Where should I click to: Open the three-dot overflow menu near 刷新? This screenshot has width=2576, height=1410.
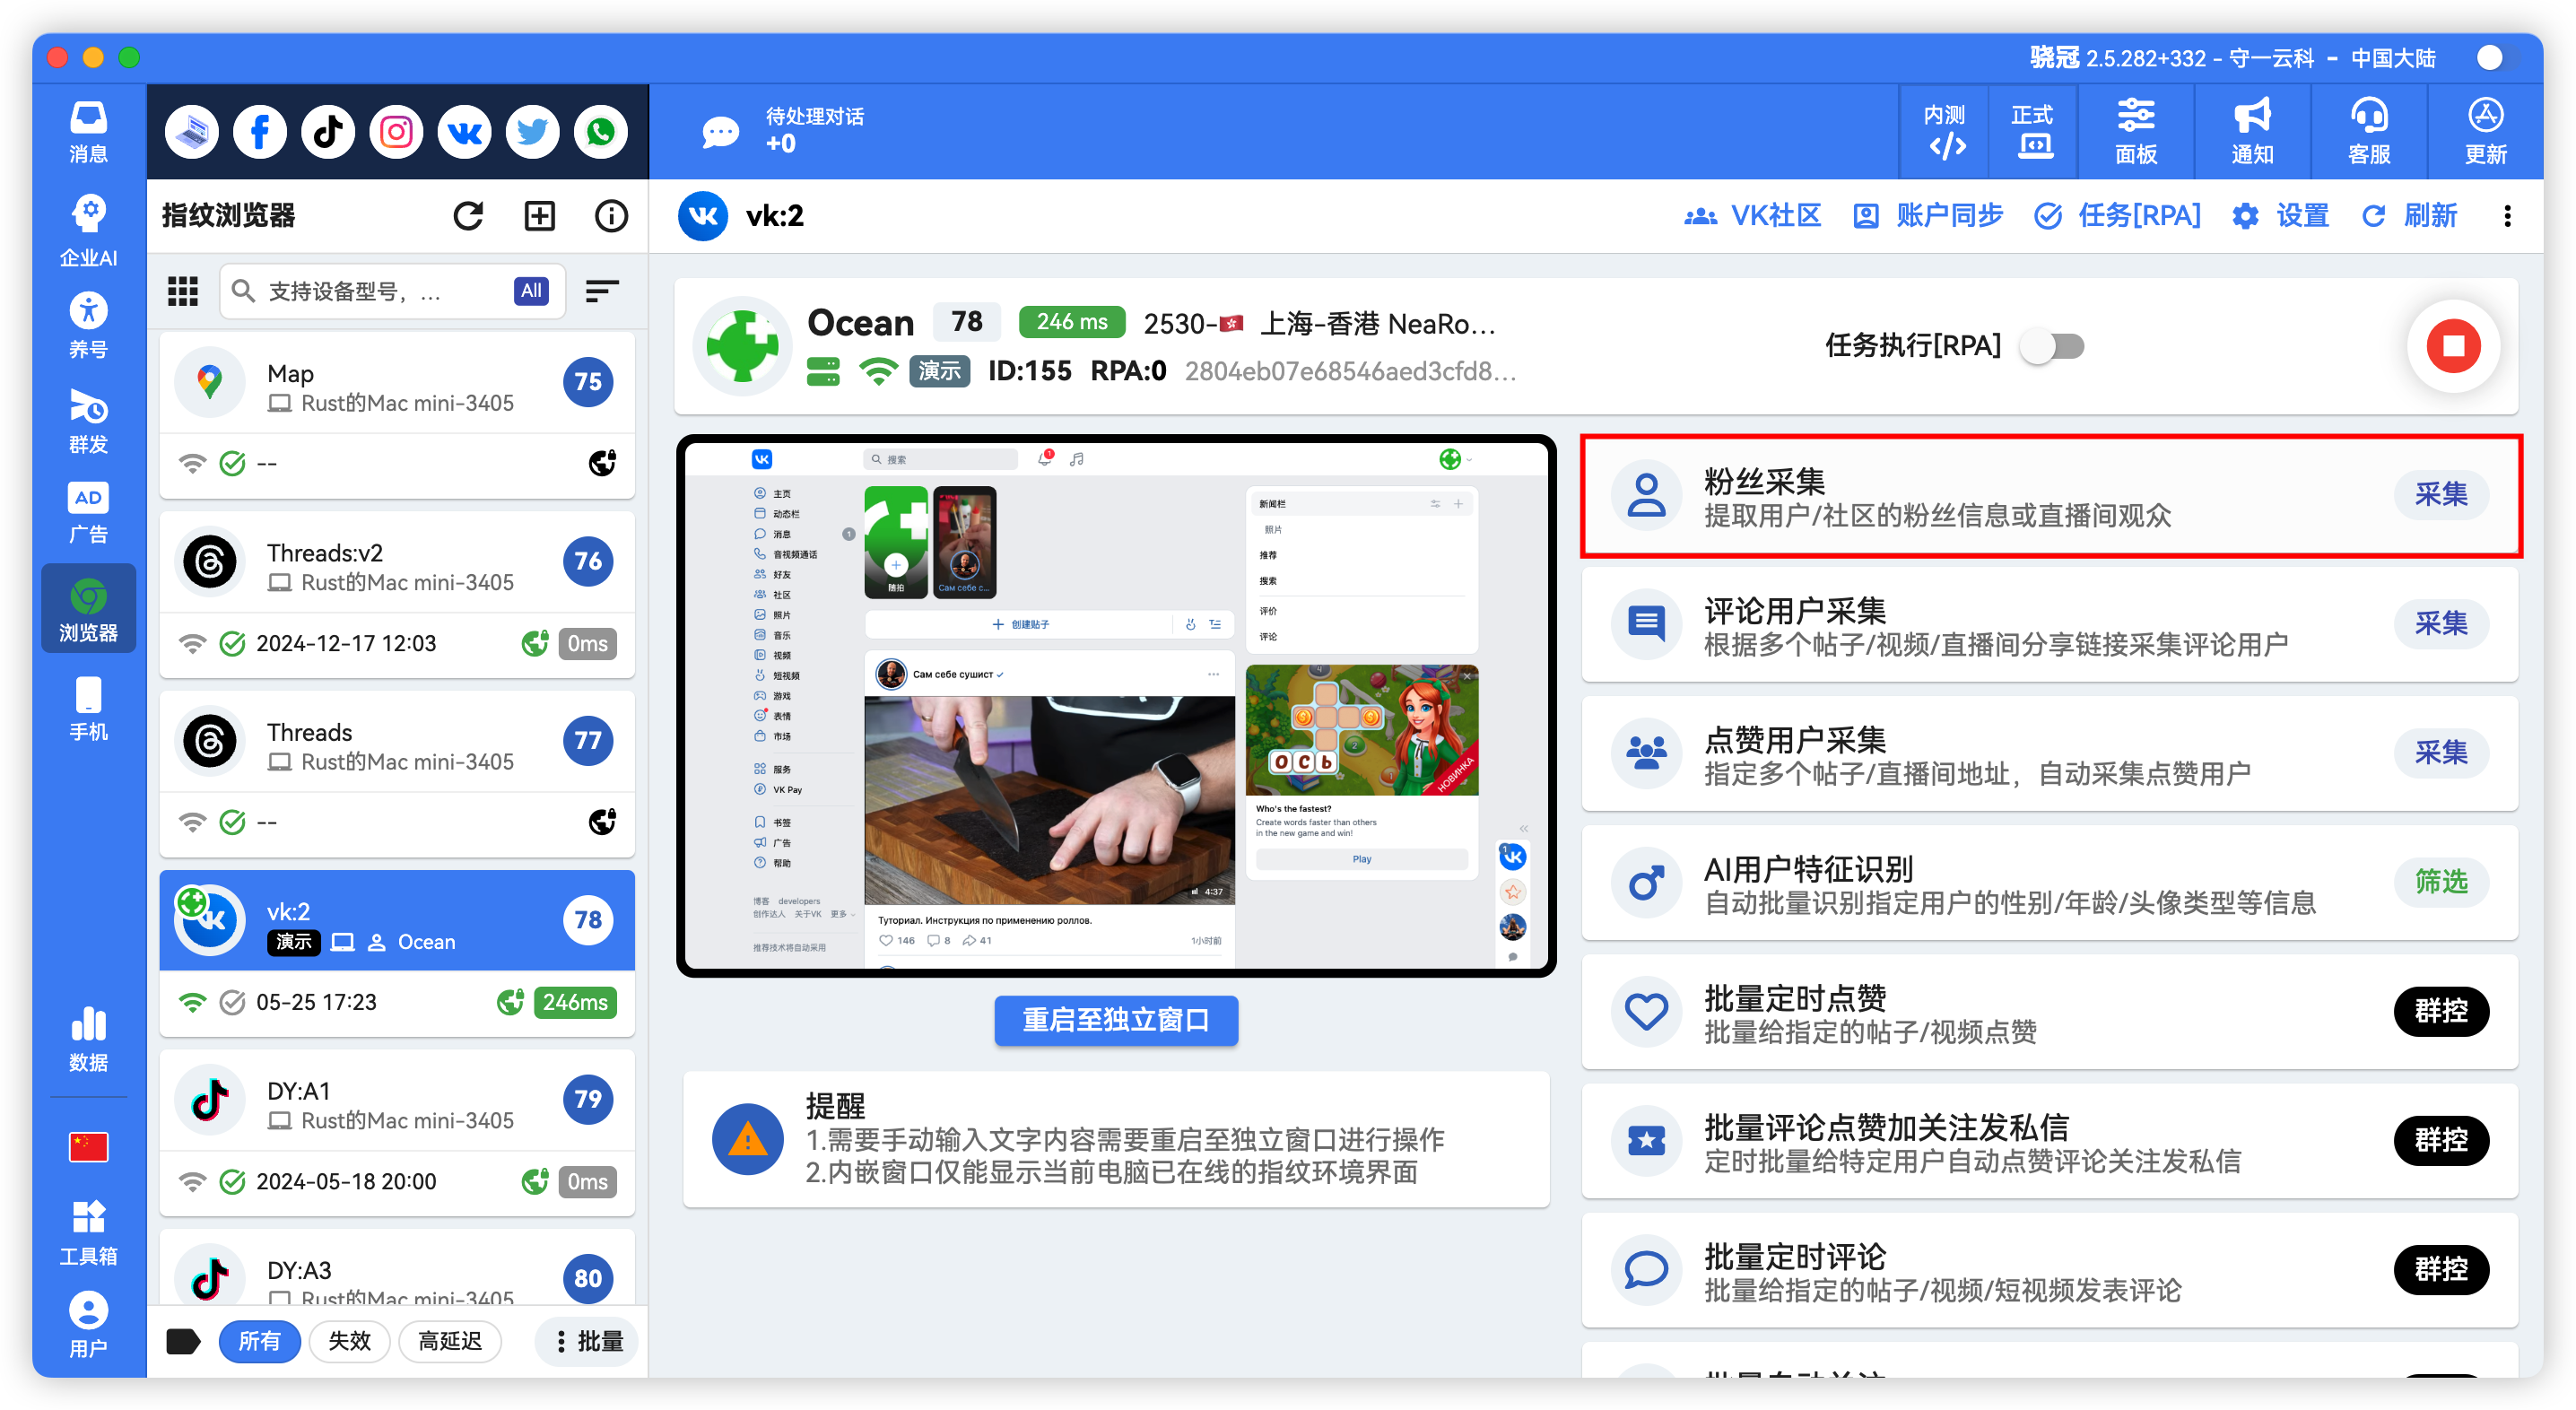tap(2508, 215)
